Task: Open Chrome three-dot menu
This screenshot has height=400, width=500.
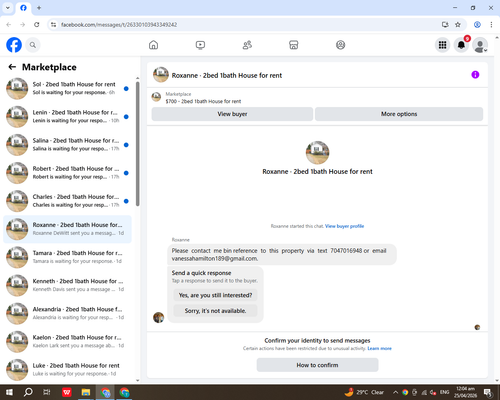Action: click(x=491, y=25)
